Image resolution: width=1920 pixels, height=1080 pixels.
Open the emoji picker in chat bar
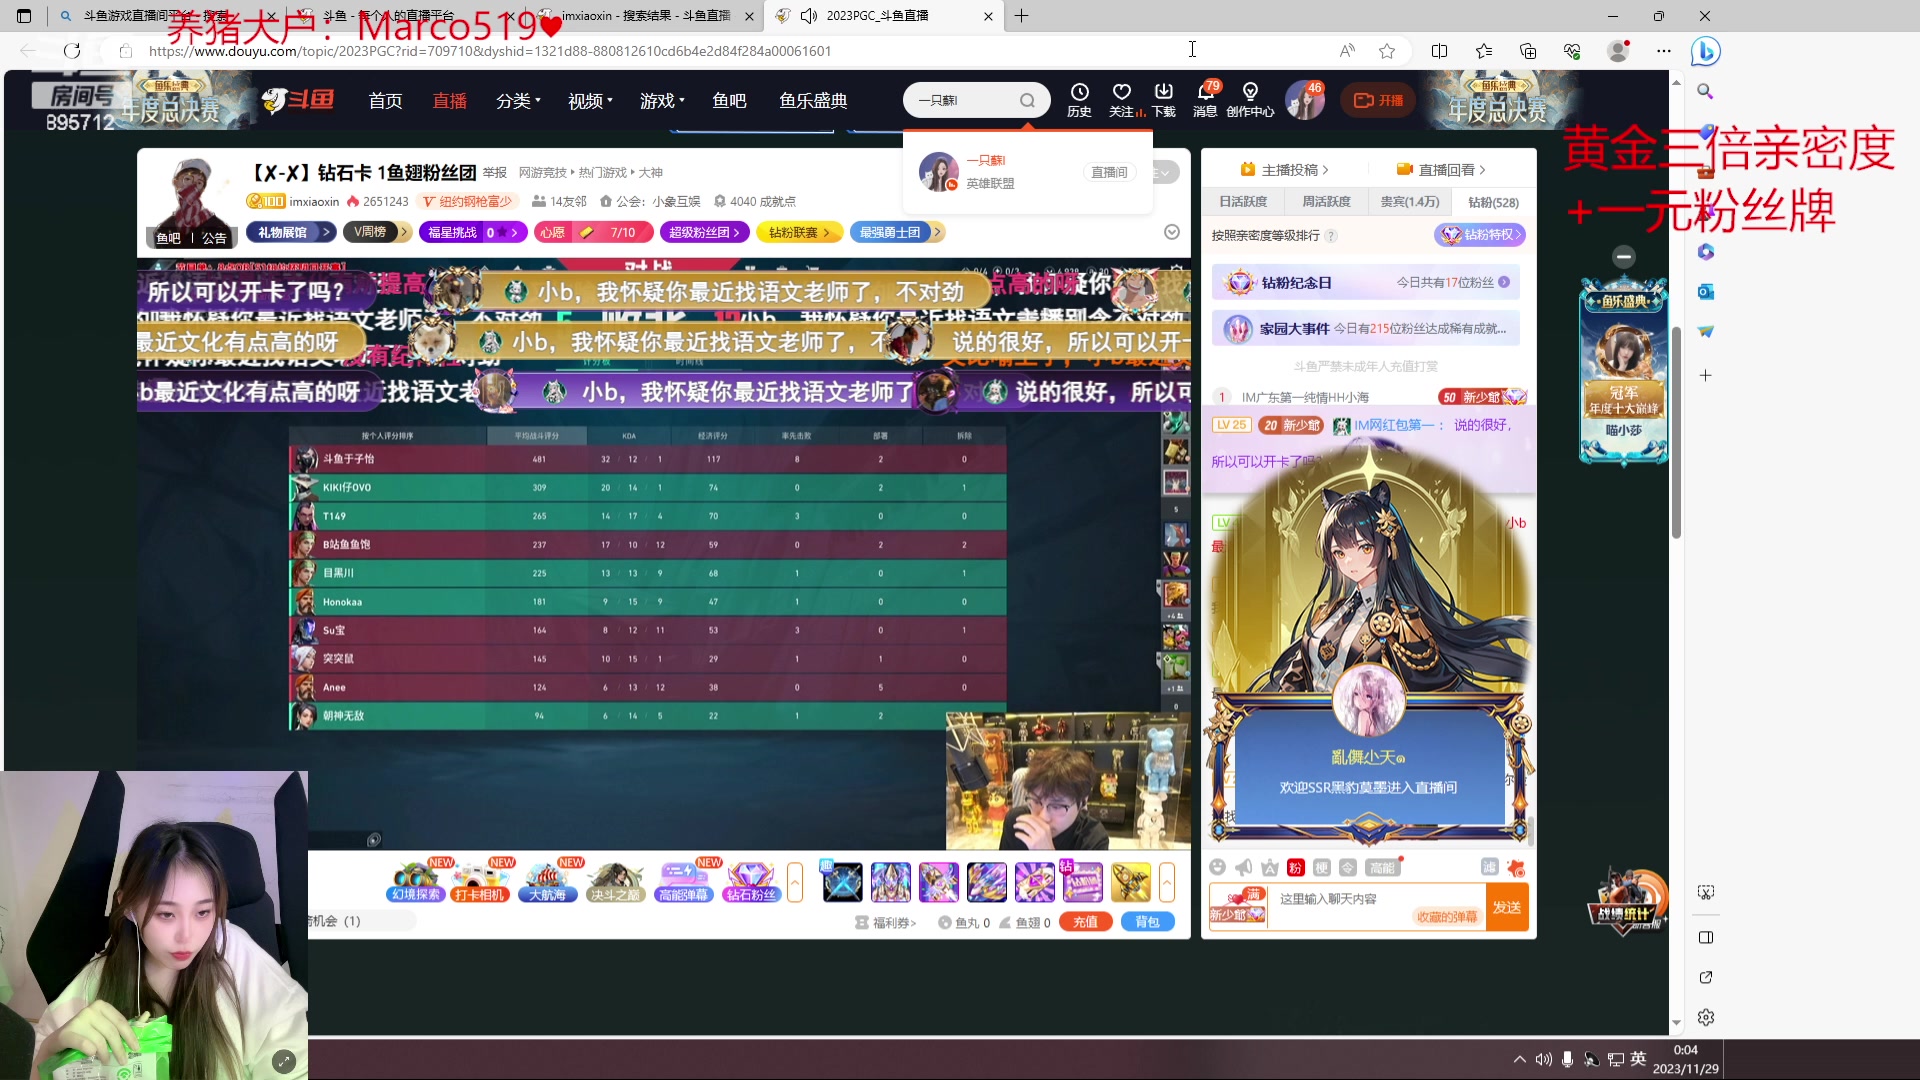point(1219,868)
